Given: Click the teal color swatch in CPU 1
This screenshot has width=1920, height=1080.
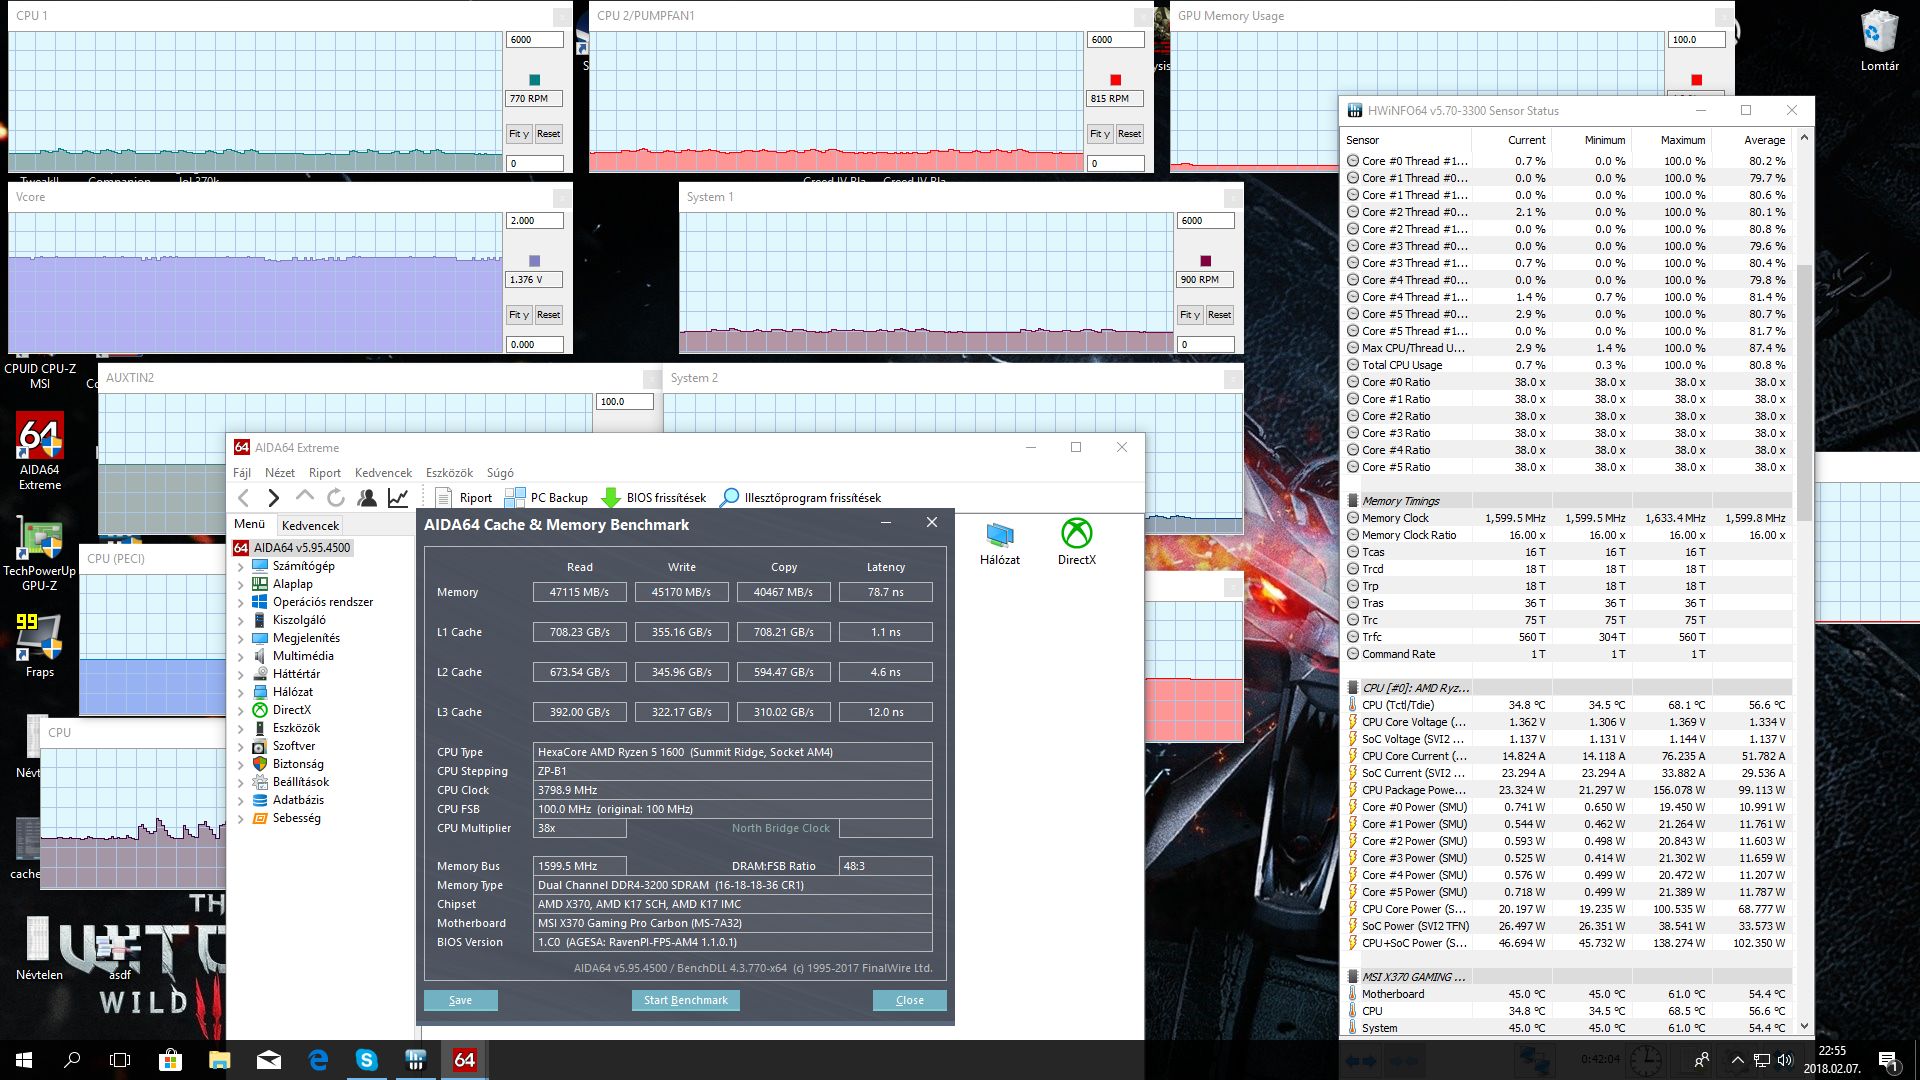Looking at the screenshot, I should tap(534, 80).
